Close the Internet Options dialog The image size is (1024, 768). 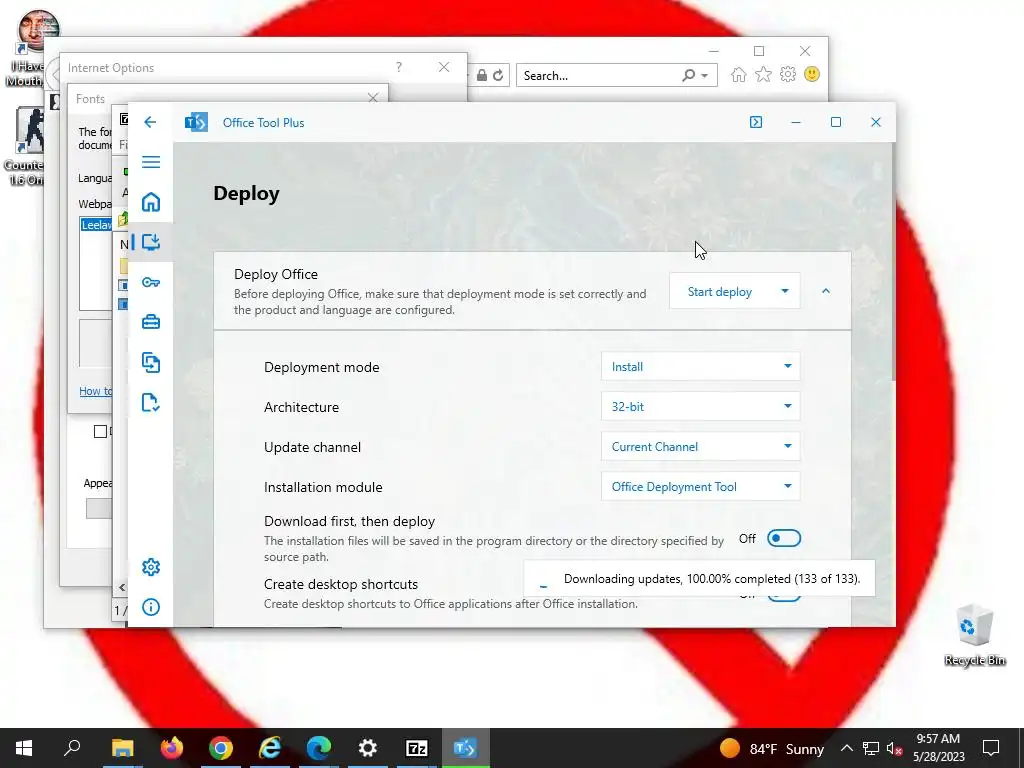(444, 67)
